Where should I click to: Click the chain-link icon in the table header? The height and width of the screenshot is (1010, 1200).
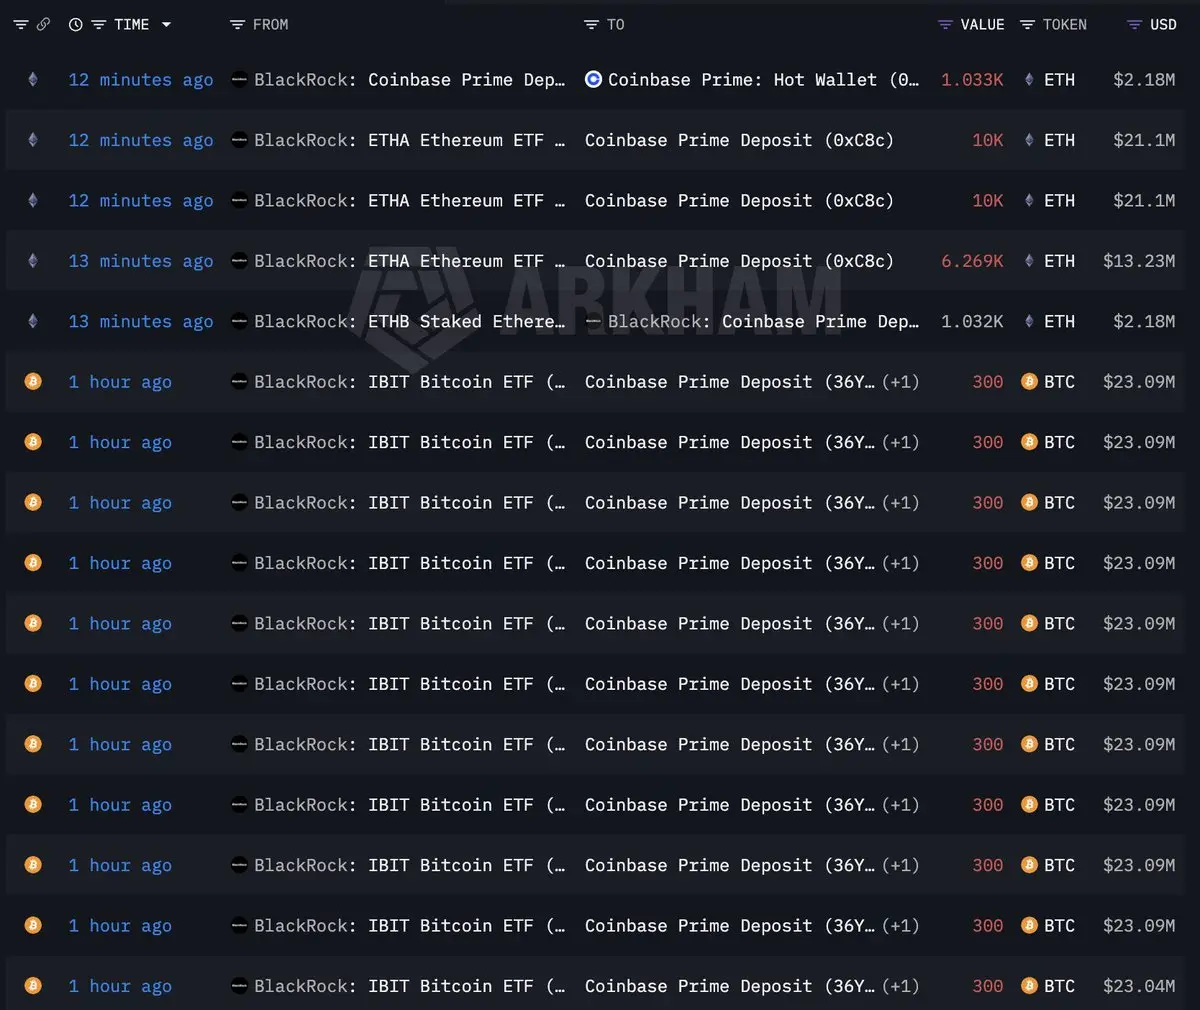(43, 25)
